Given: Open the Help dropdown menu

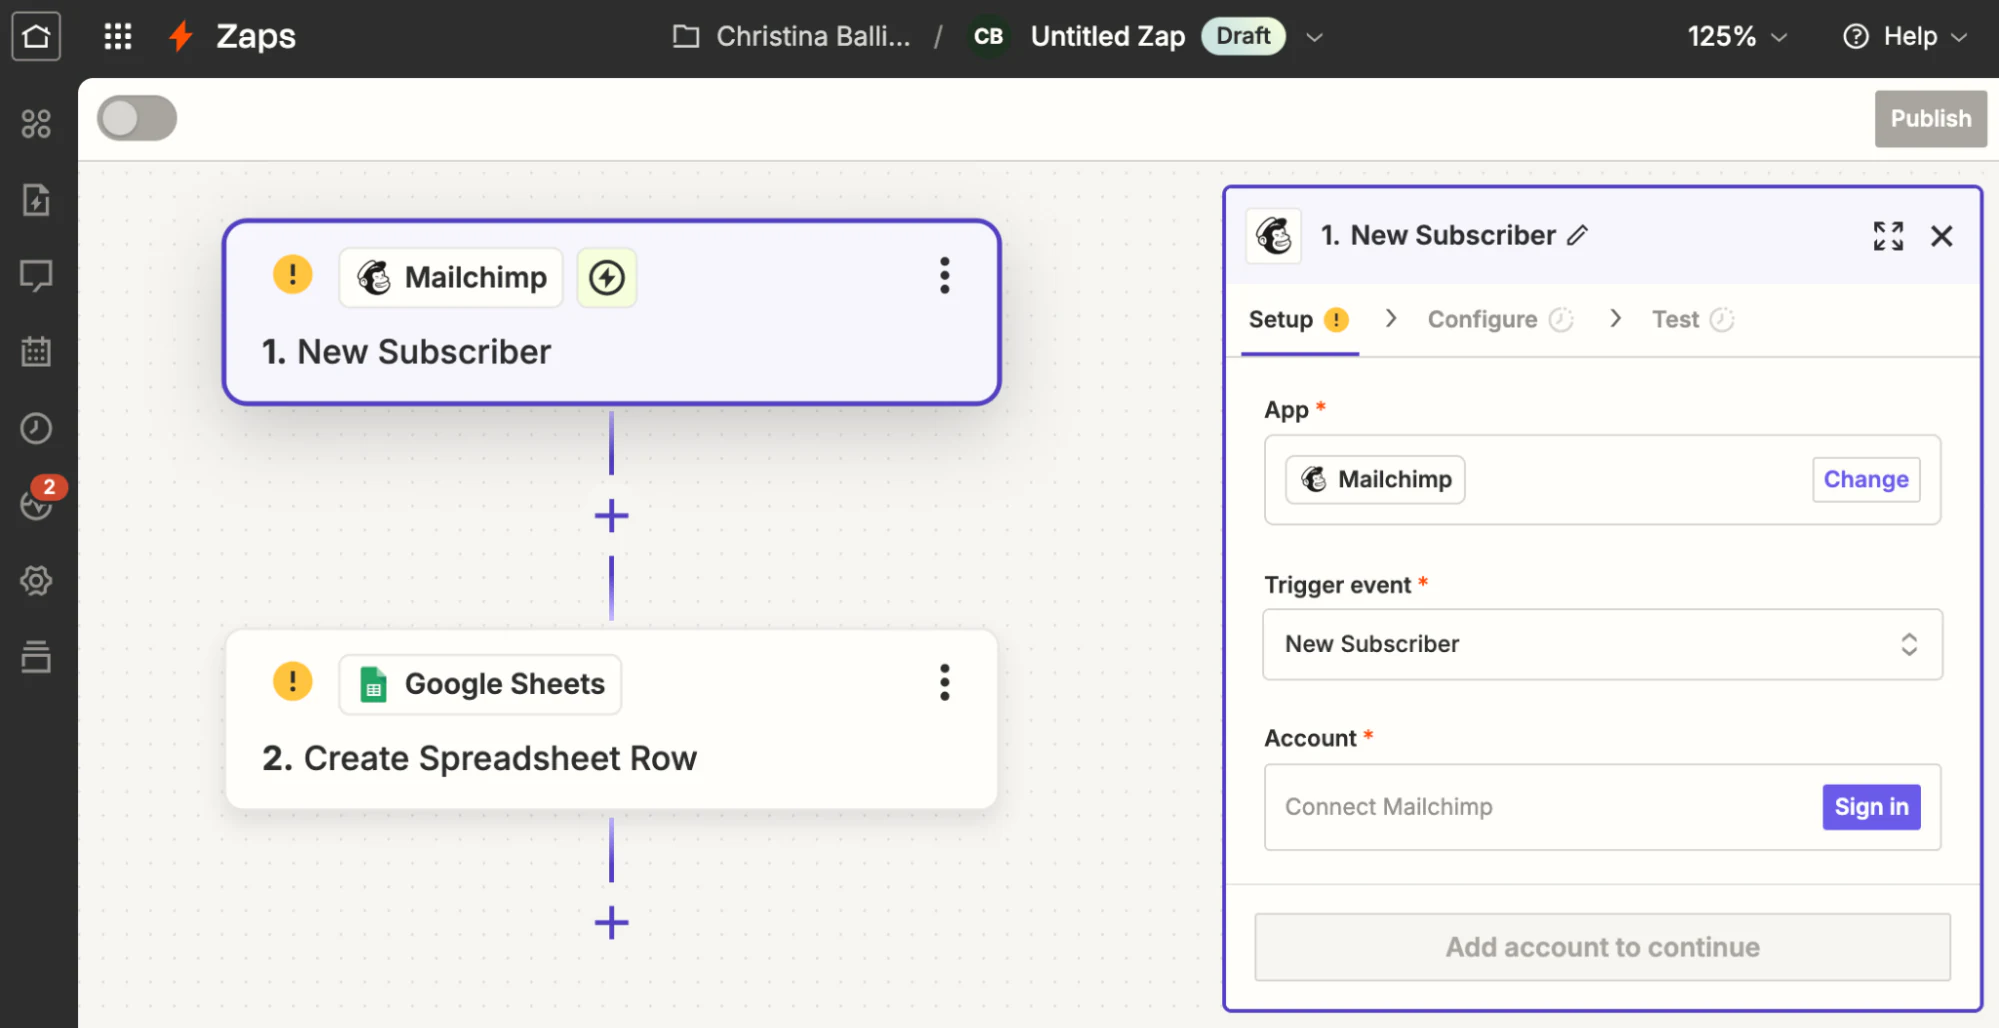Looking at the screenshot, I should [x=1905, y=37].
